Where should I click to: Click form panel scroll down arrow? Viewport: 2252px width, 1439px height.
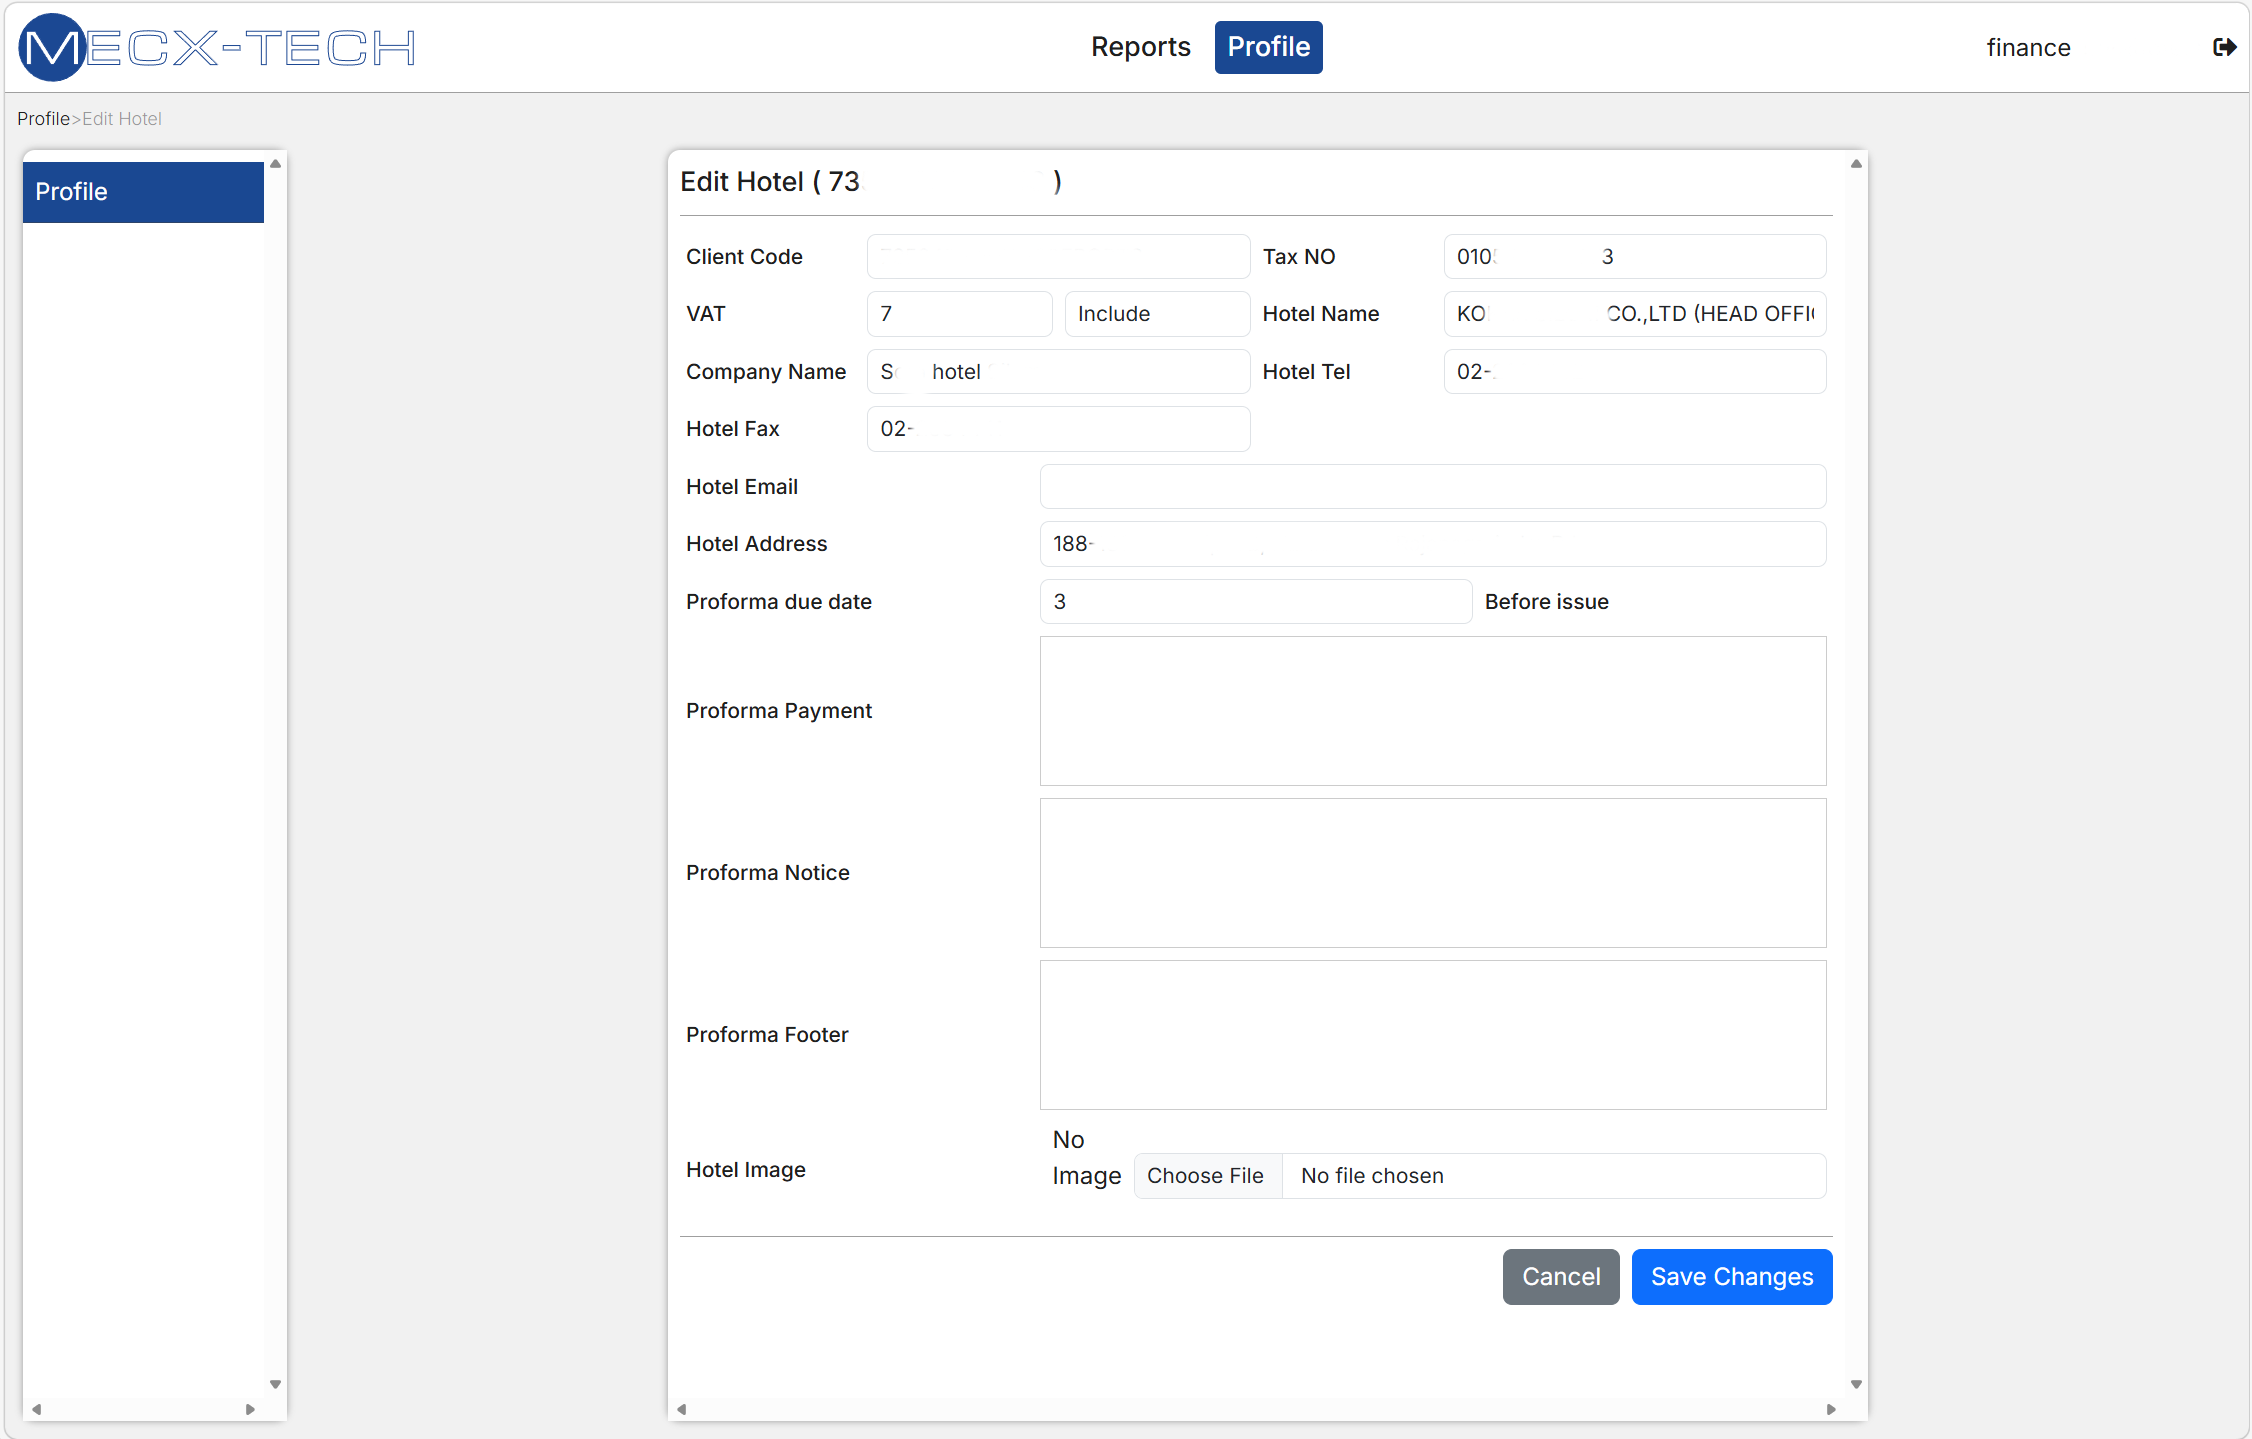pos(1856,1384)
